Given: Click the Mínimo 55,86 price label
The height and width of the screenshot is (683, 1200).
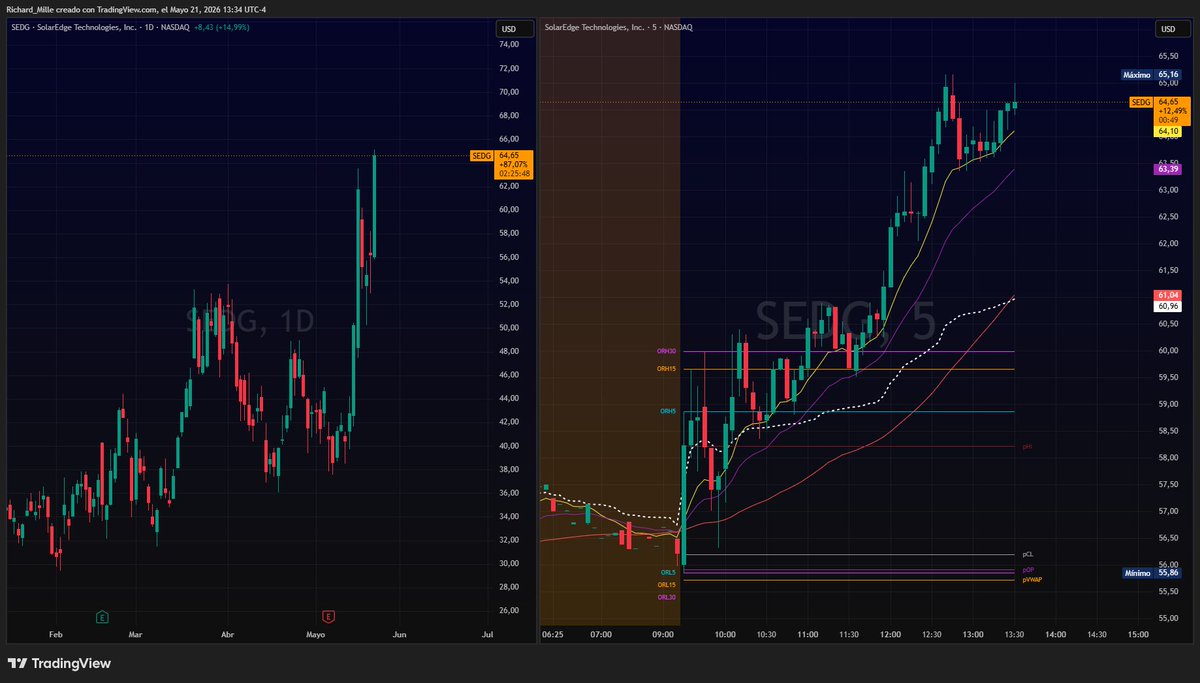Looking at the screenshot, I should coord(1151,574).
